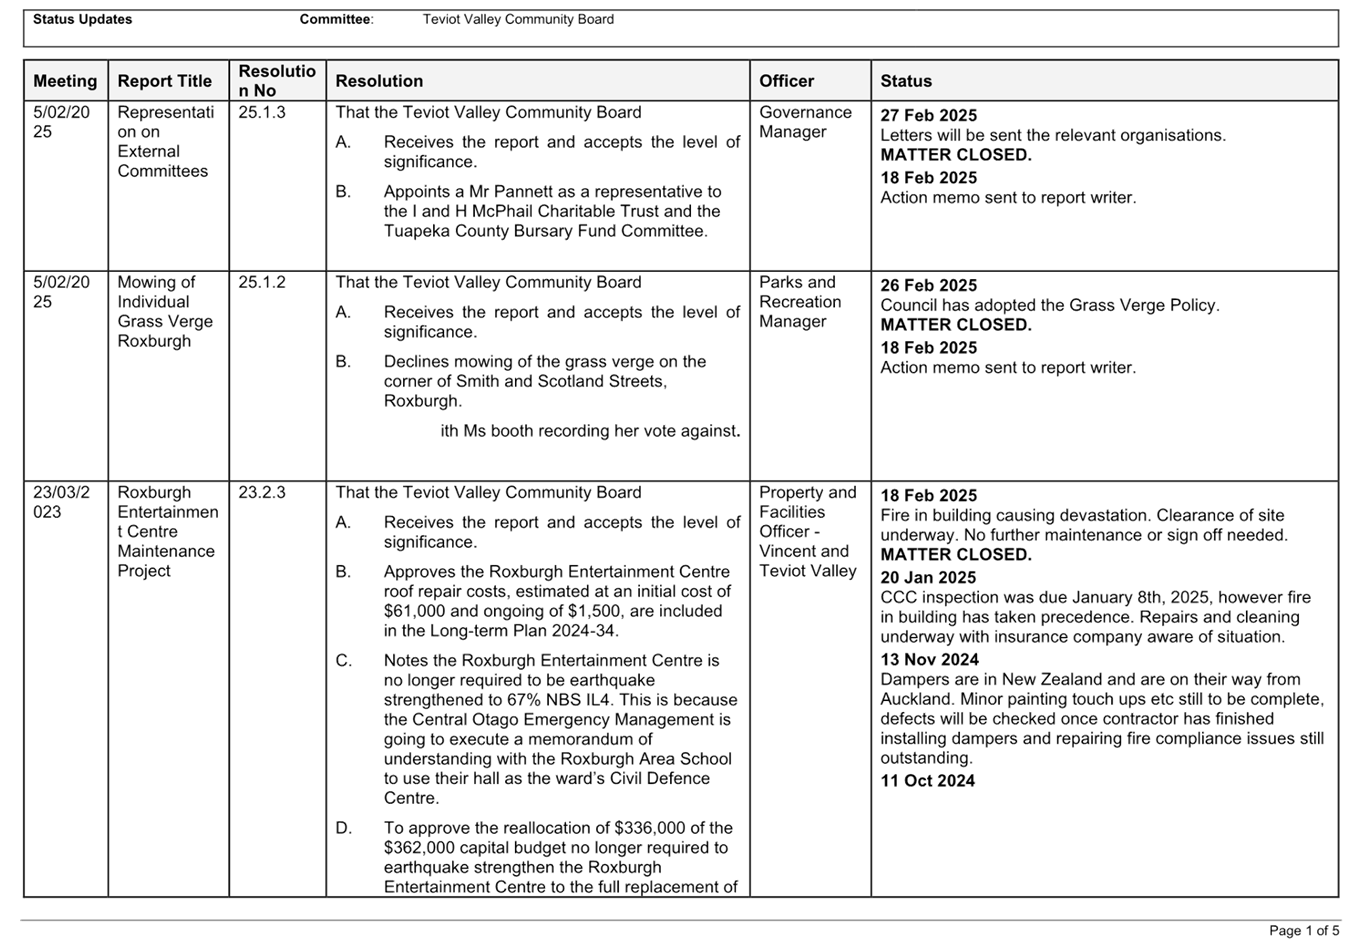Click the Teviot Valley Community Board committee name
Viewport: 1361px width, 939px height.
517,19
